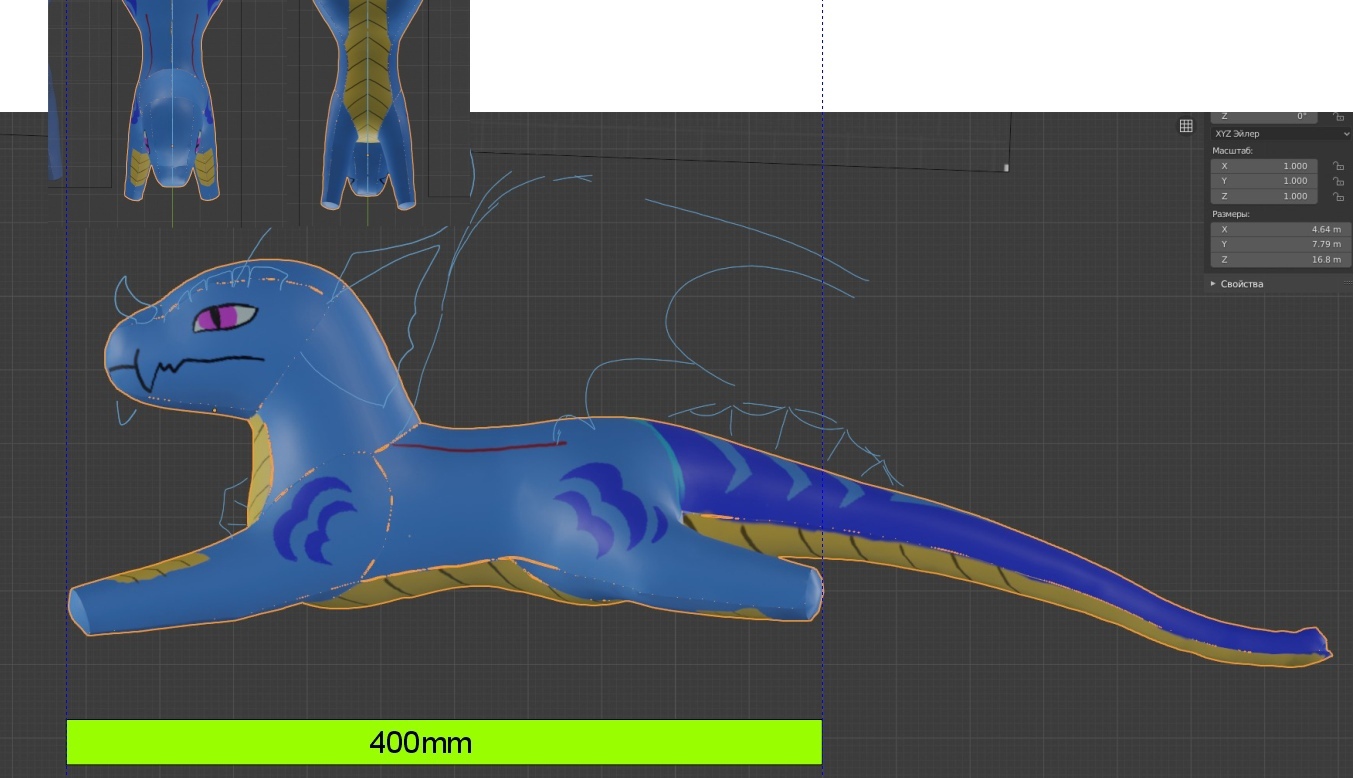The width and height of the screenshot is (1355, 778).
Task: Click the Размеры Z field showing 16.8 m
Action: (1280, 260)
